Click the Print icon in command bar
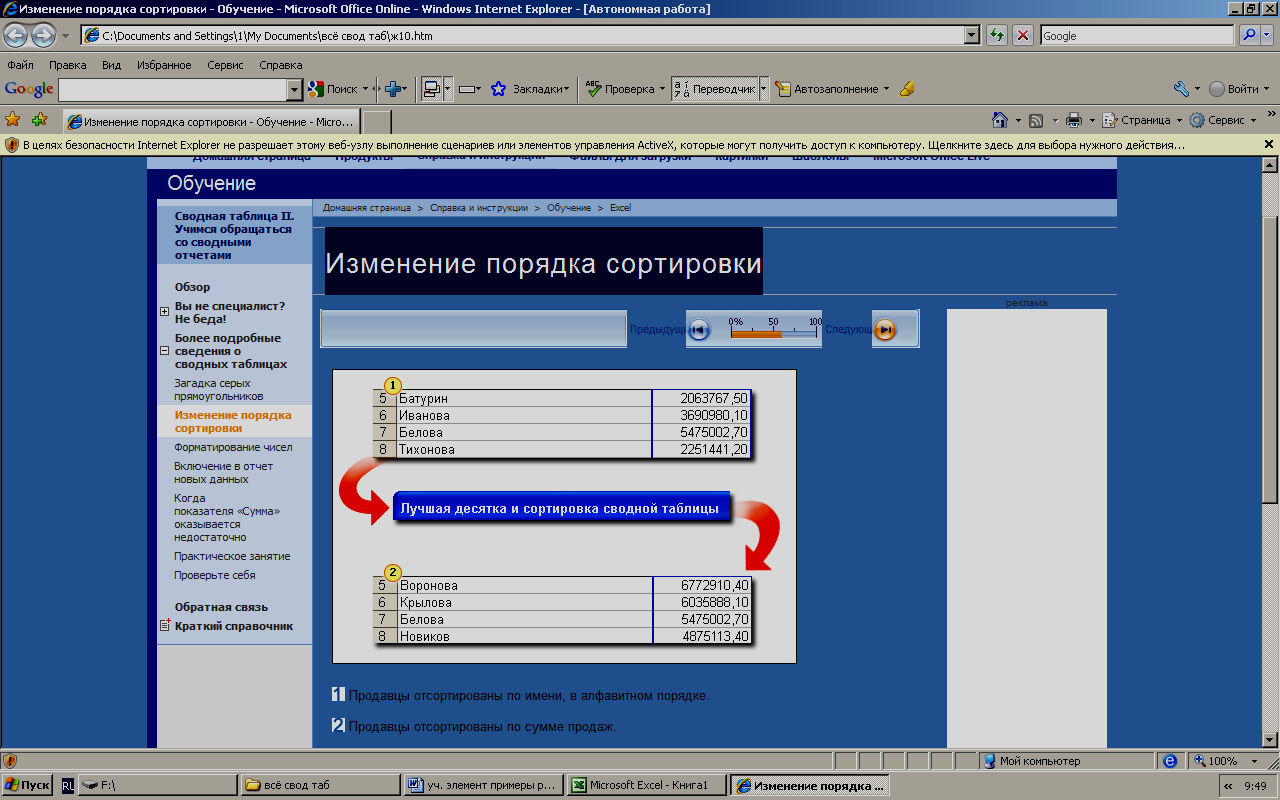1280x800 pixels. pyautogui.click(x=1074, y=120)
